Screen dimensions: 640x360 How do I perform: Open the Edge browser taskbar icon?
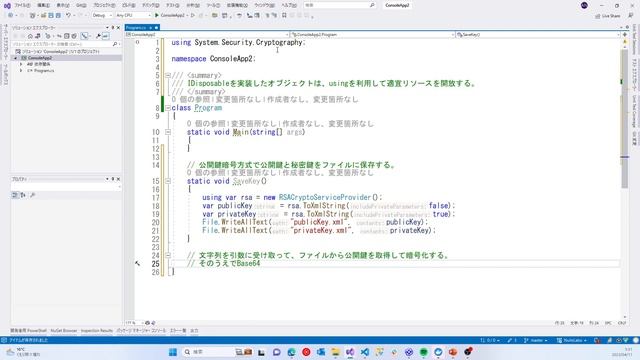pyautogui.click(x=291, y=352)
